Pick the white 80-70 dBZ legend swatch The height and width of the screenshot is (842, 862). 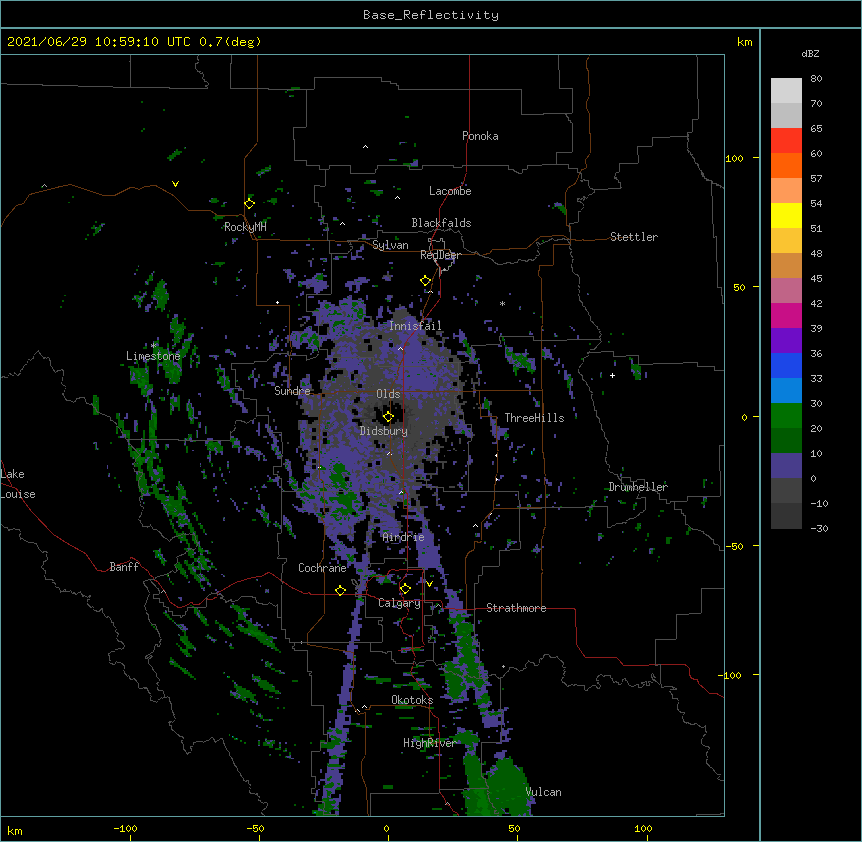(786, 91)
